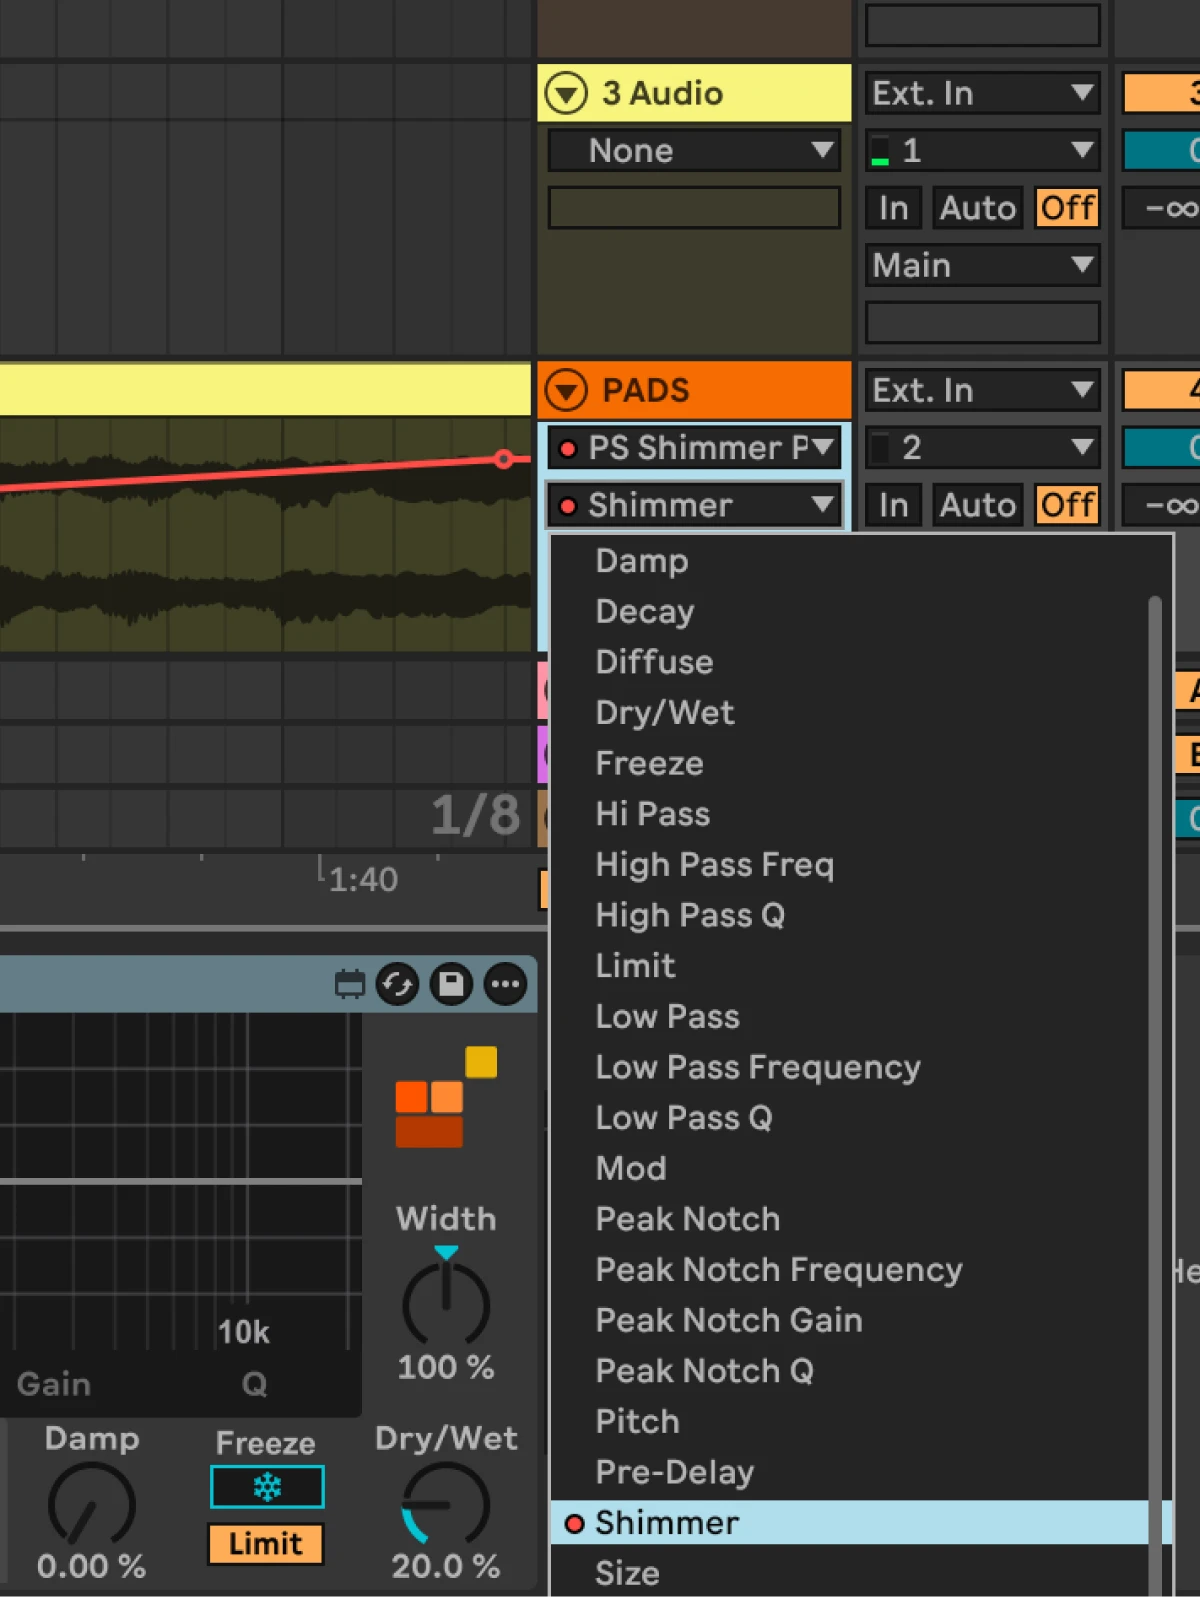Set 3 Audio monitor to Off
Viewport: 1200px width, 1600px height.
(x=1067, y=208)
